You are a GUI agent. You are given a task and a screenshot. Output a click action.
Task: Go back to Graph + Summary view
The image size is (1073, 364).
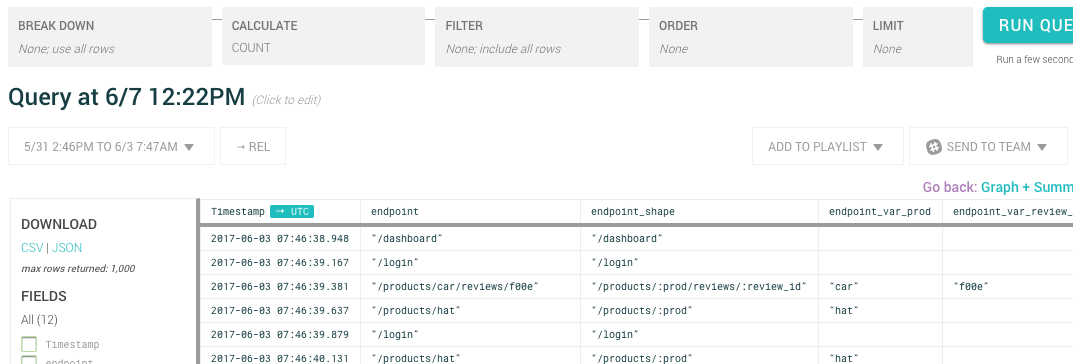(1026, 187)
